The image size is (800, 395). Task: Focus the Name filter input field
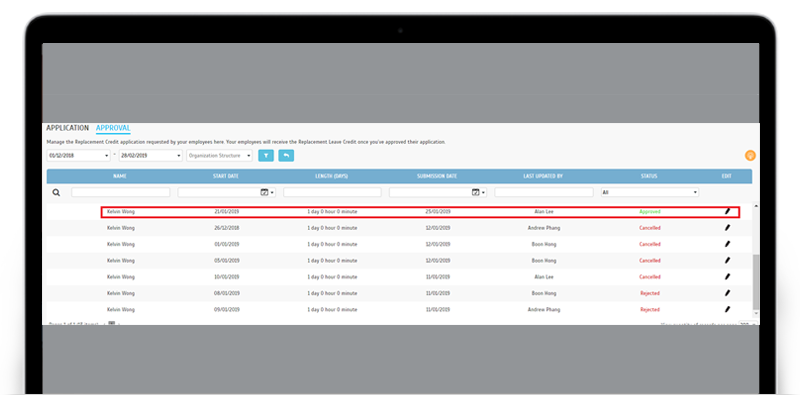click(120, 192)
